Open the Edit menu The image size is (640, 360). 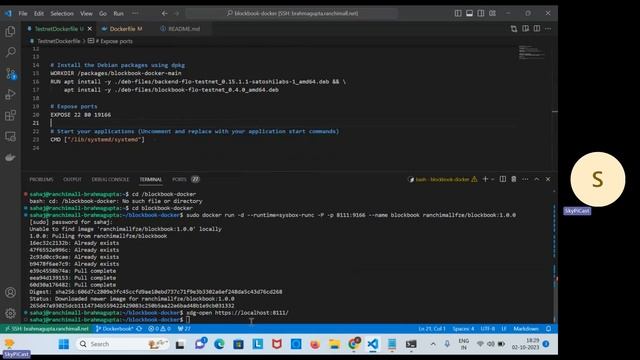click(x=39, y=13)
